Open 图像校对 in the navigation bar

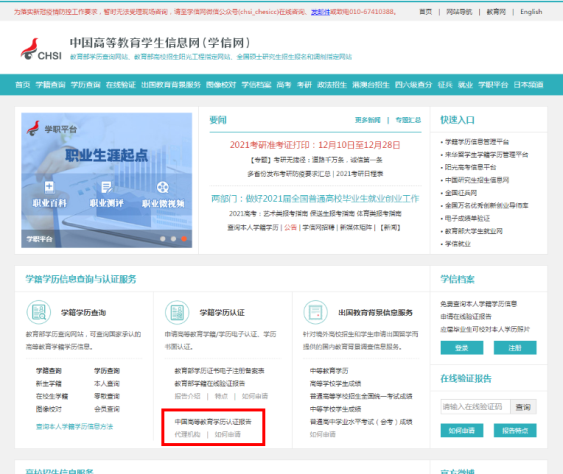coord(221,85)
